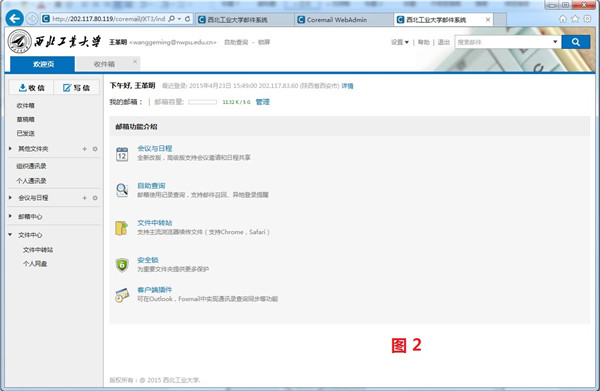The height and width of the screenshot is (391, 600).
Task: Open address bar dropdown arrow
Action: [x=179, y=19]
